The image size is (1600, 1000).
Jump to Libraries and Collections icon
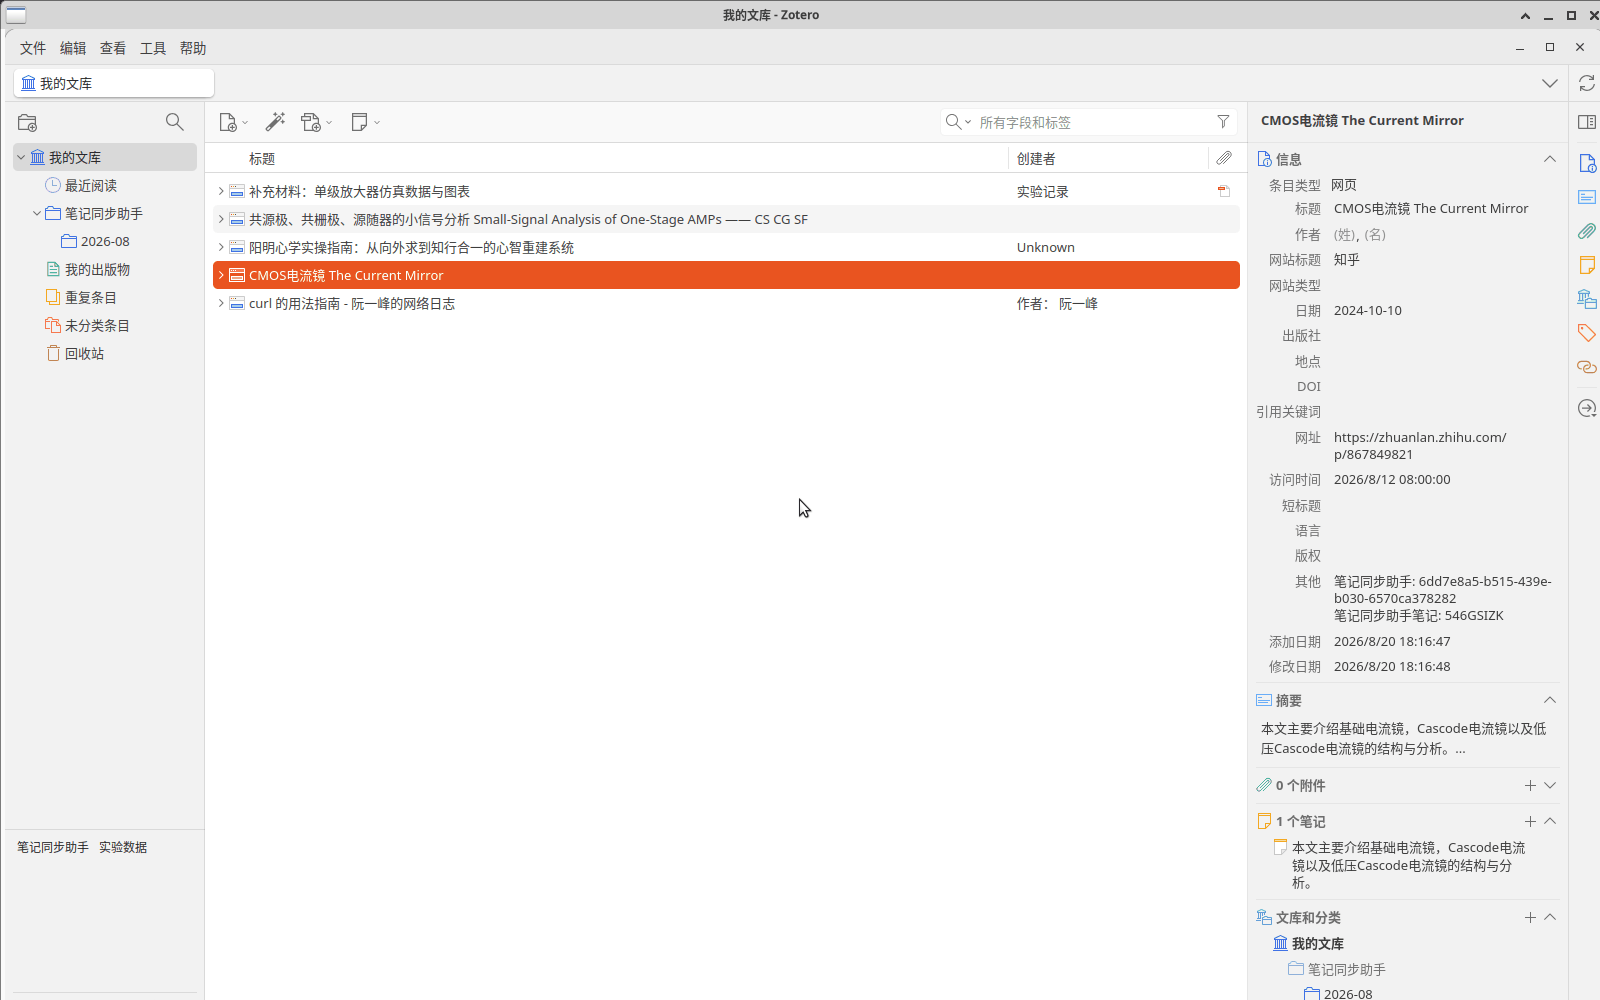pos(1586,299)
